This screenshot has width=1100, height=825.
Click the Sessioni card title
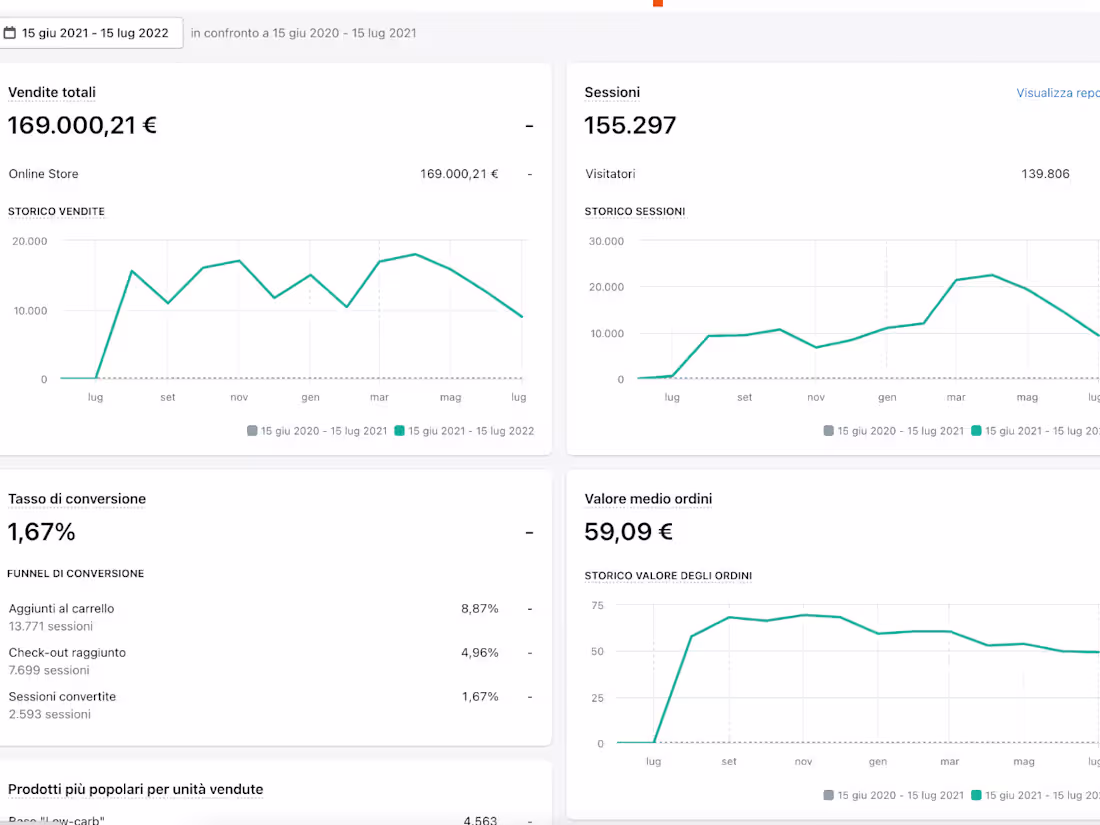[612, 93]
